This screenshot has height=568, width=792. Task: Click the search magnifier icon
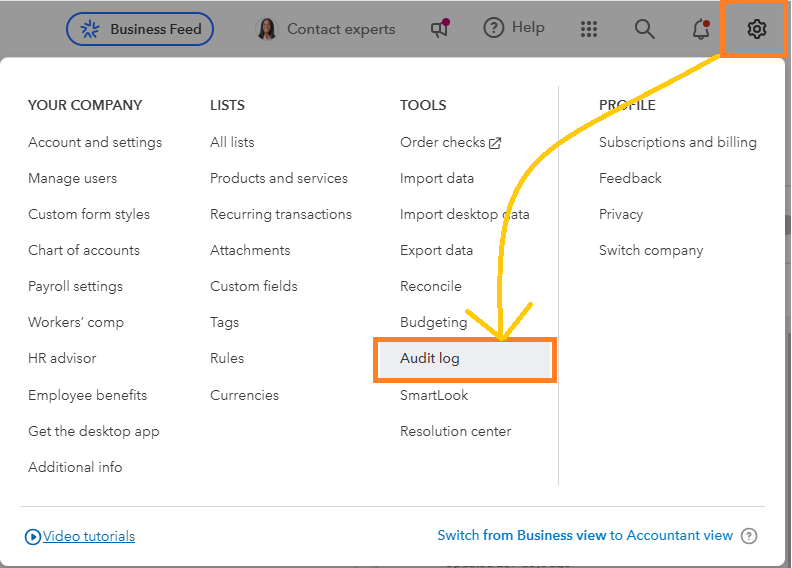point(645,29)
